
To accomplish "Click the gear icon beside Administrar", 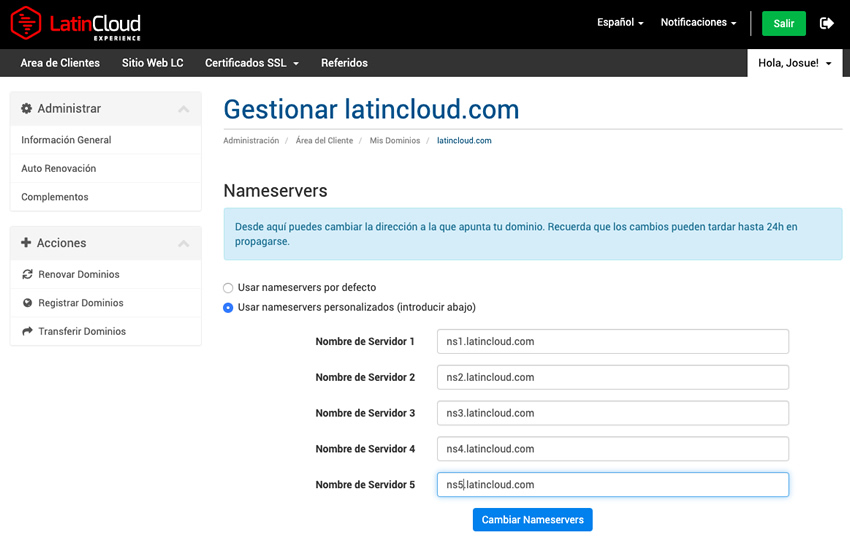I will pos(26,108).
